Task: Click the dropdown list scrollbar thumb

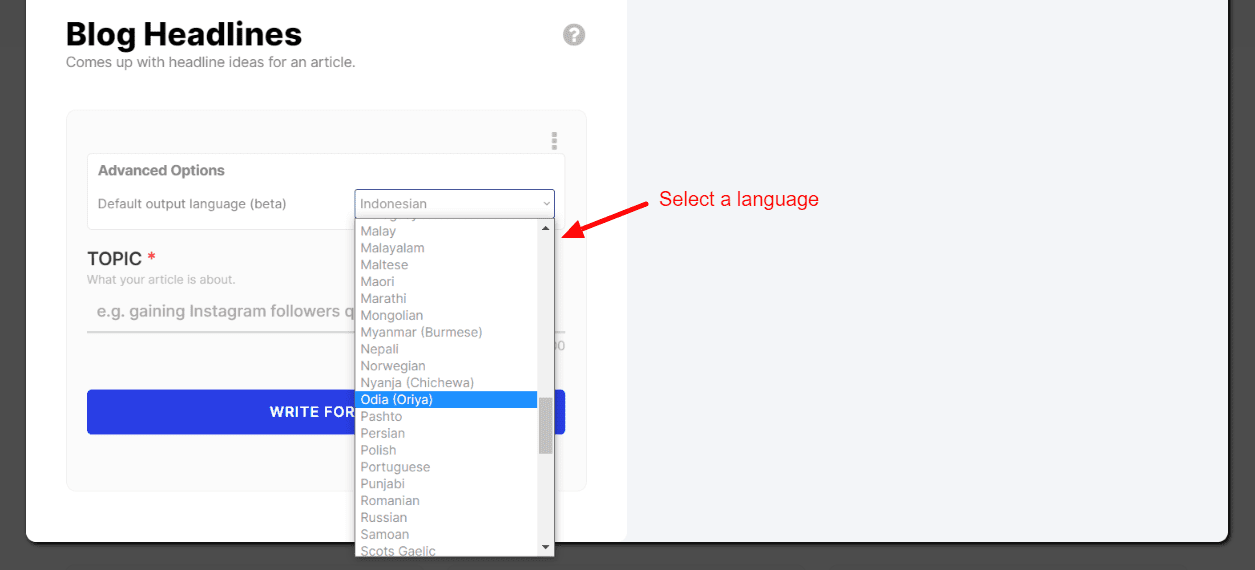Action: click(545, 425)
